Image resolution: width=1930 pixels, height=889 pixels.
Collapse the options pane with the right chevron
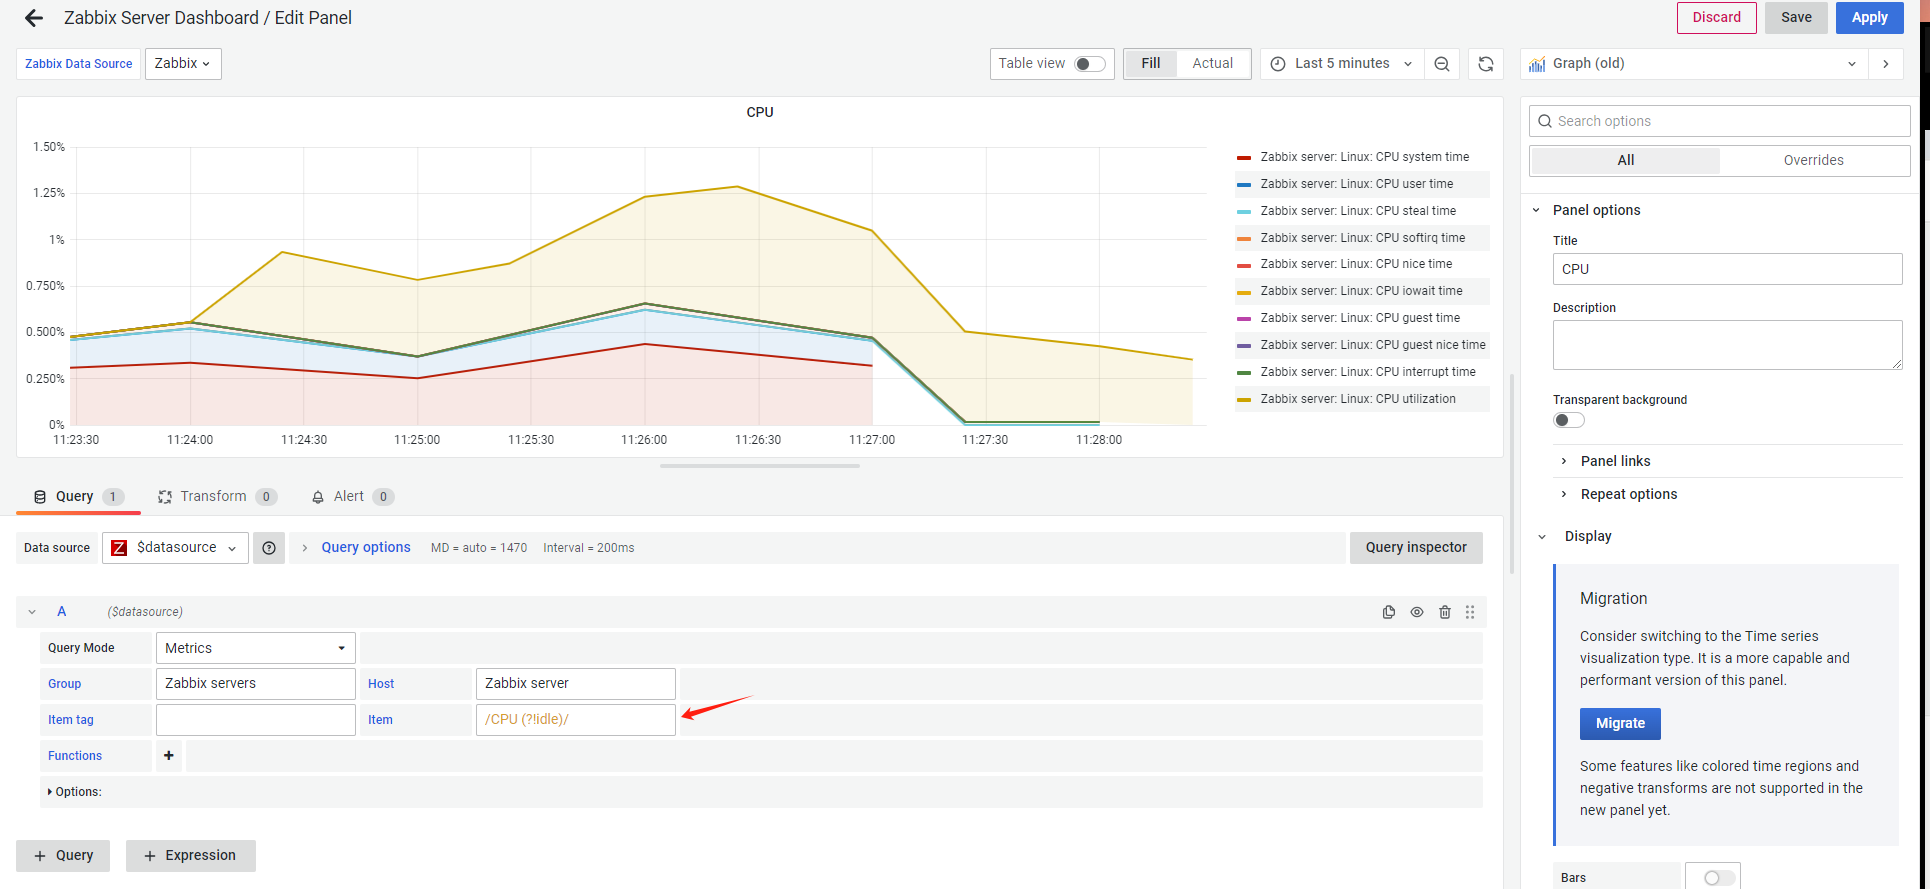click(x=1886, y=64)
